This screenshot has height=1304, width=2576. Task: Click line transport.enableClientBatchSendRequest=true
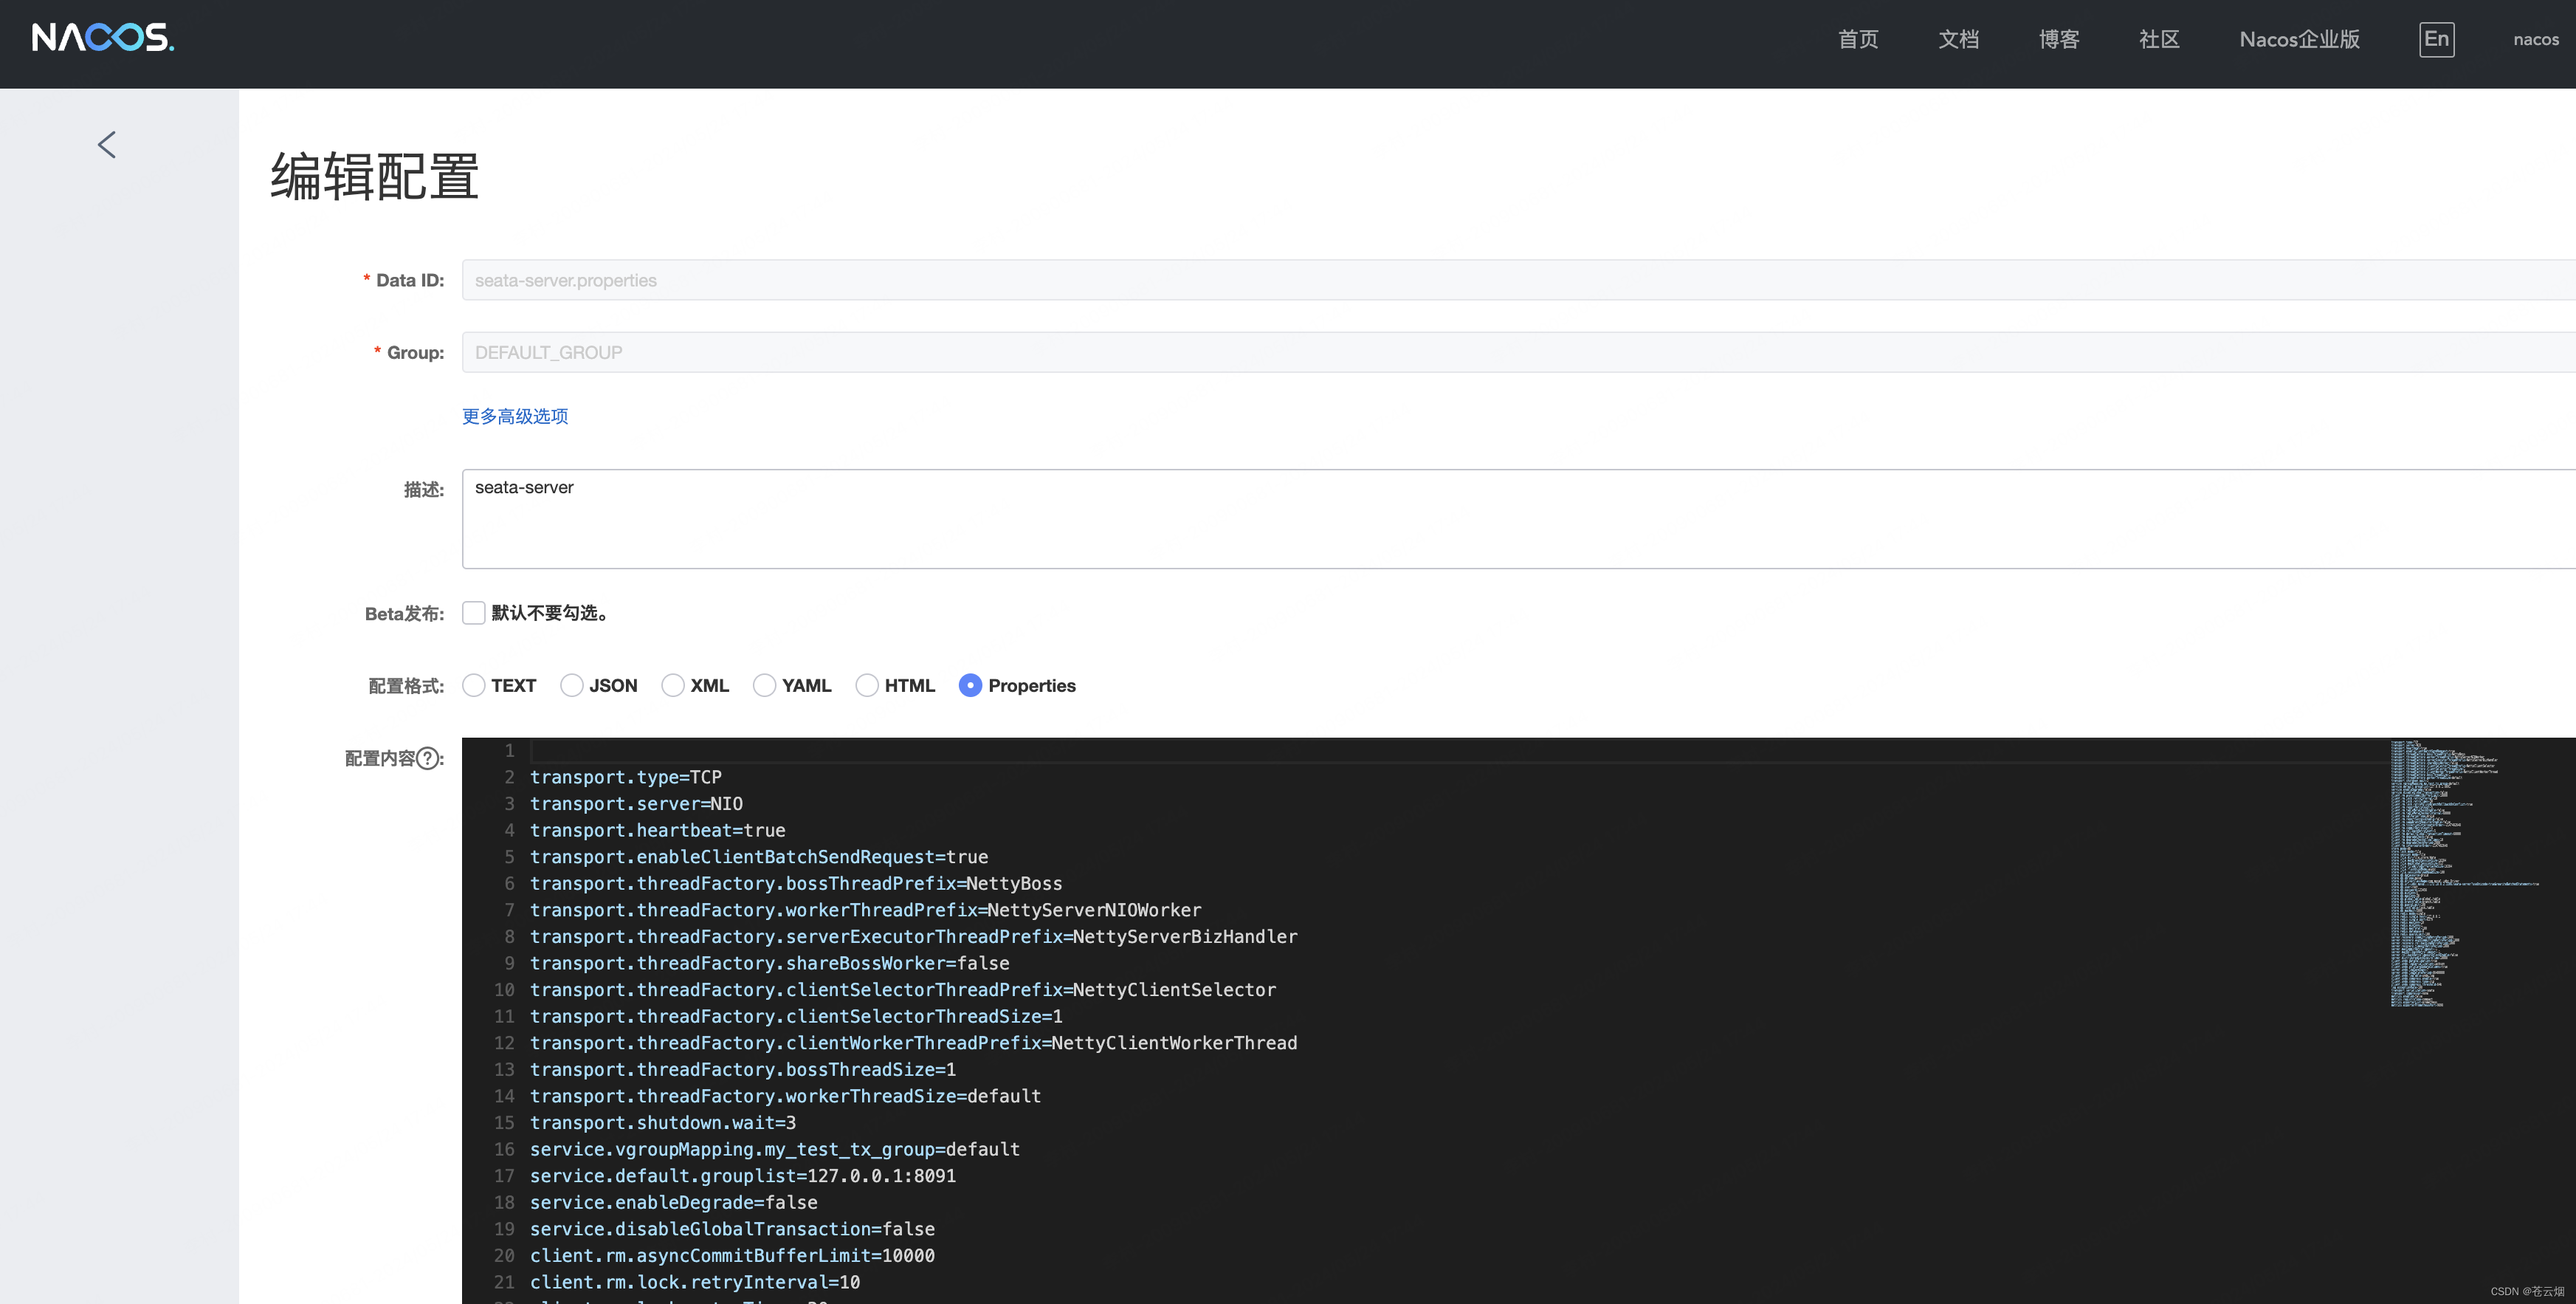(759, 857)
